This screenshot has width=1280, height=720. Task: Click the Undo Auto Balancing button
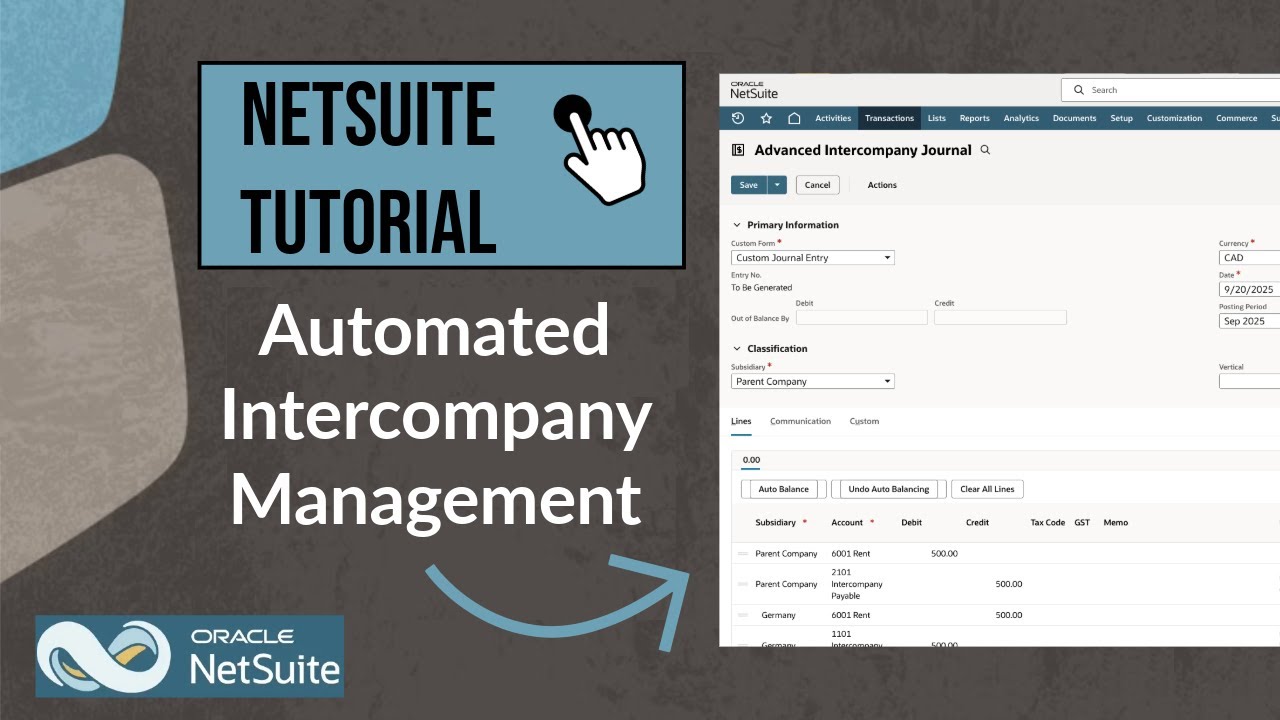click(888, 489)
